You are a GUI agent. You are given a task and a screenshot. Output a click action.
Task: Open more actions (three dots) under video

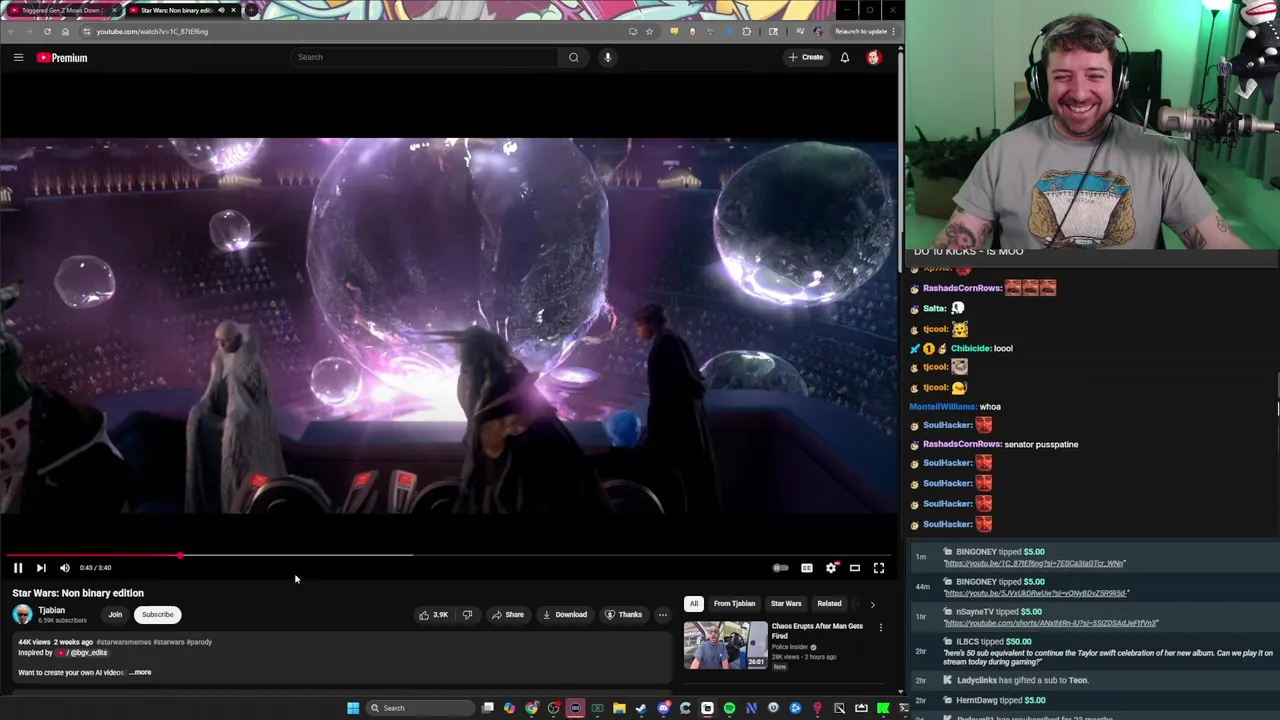(662, 615)
